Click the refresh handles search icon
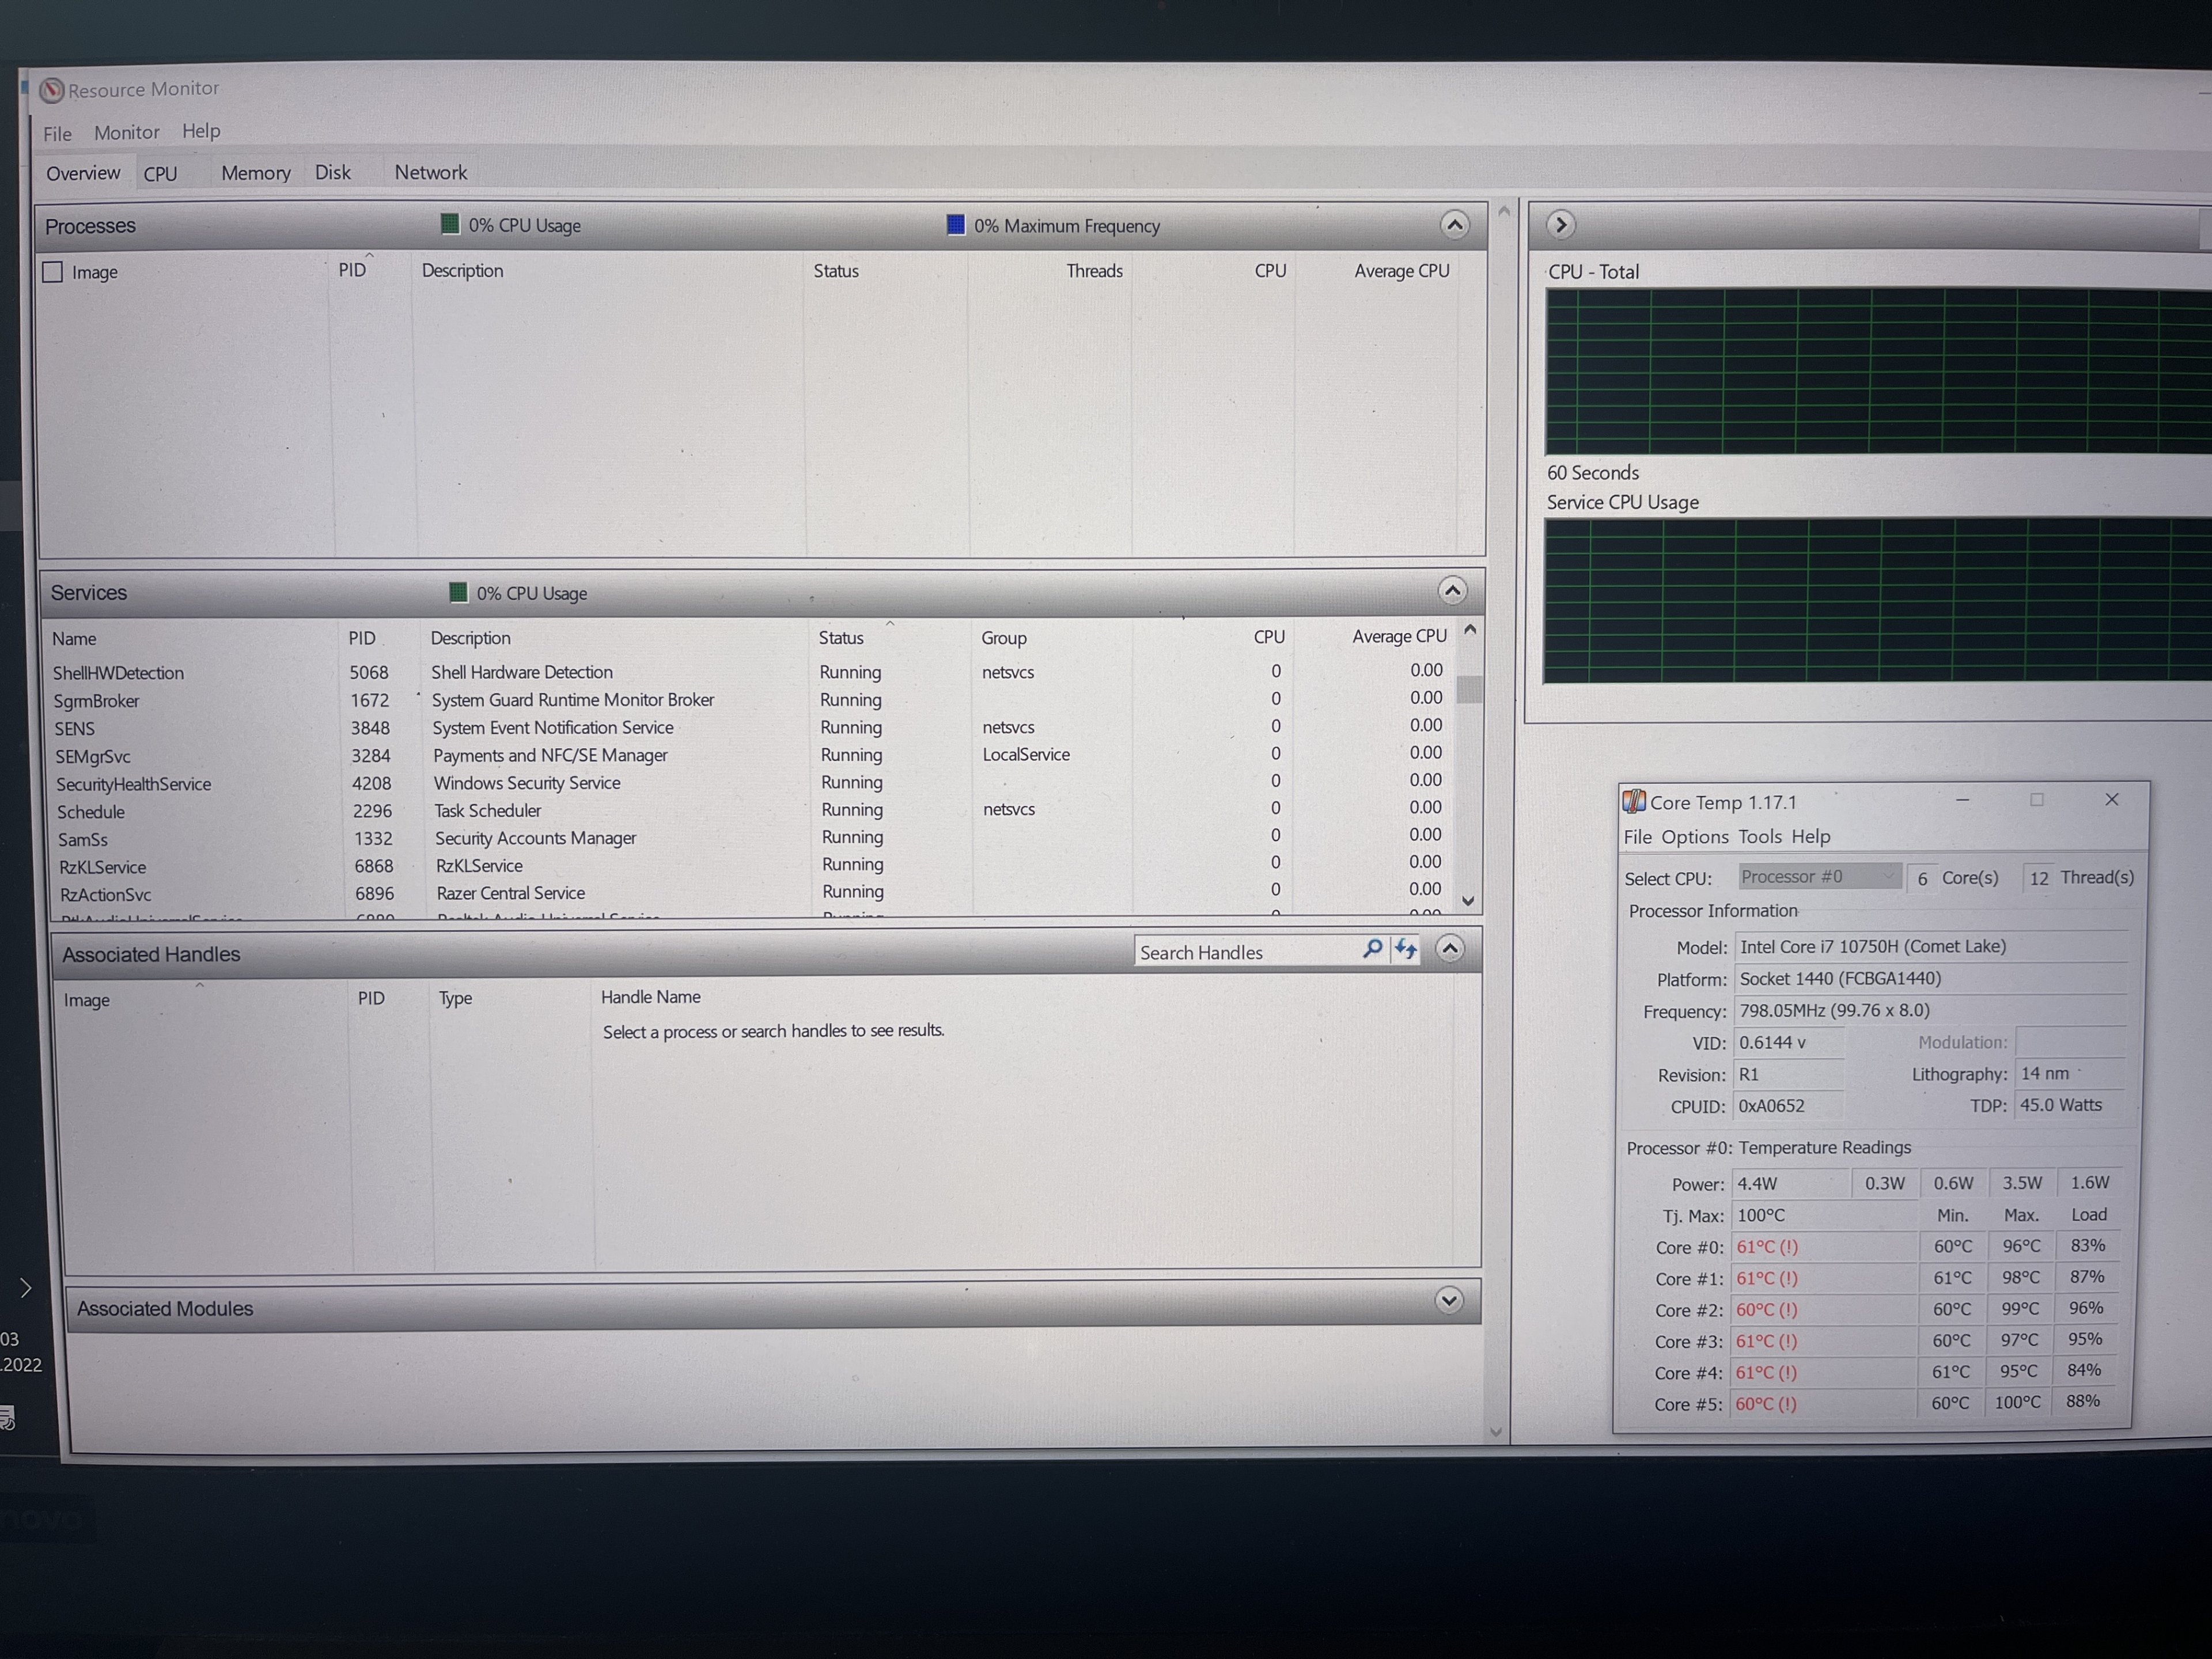The height and width of the screenshot is (1659, 2212). pyautogui.click(x=1406, y=949)
